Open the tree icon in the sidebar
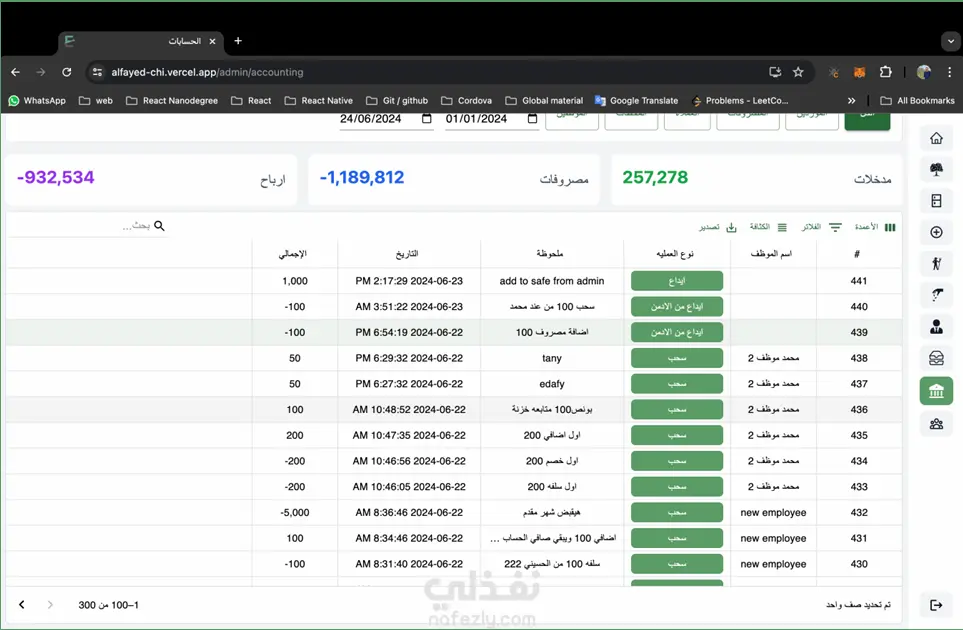Viewport: 963px width, 630px height. (936, 170)
